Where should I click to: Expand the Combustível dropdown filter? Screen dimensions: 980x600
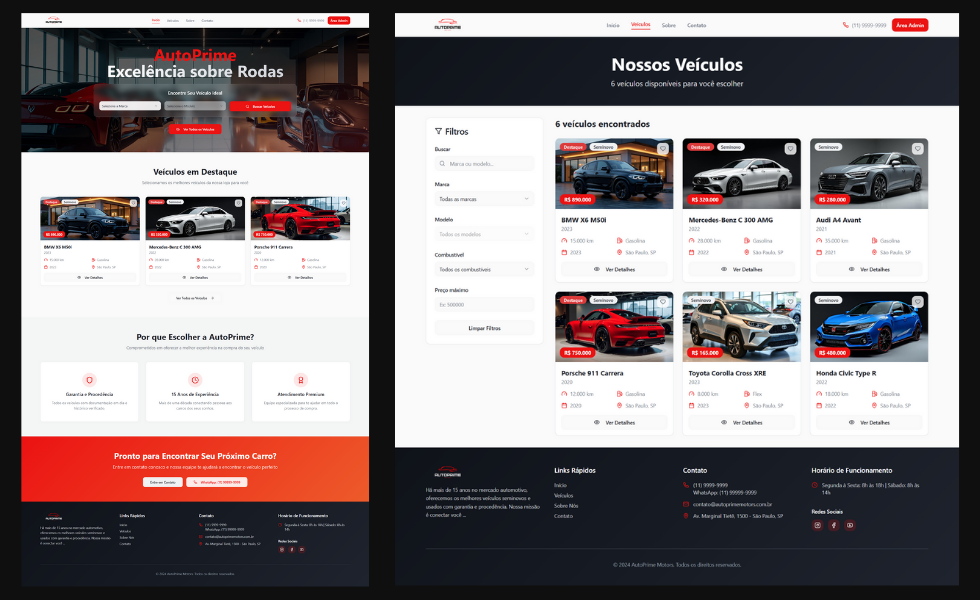click(x=484, y=269)
